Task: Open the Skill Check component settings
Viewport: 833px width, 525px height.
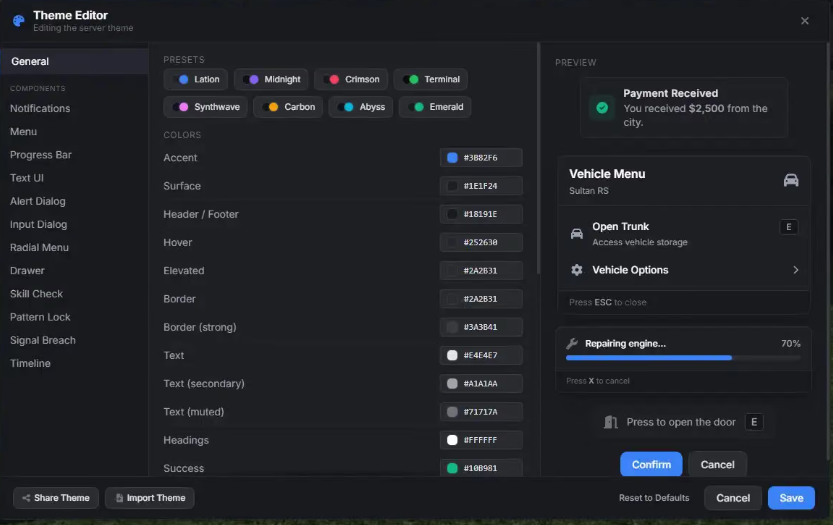Action: [36, 294]
